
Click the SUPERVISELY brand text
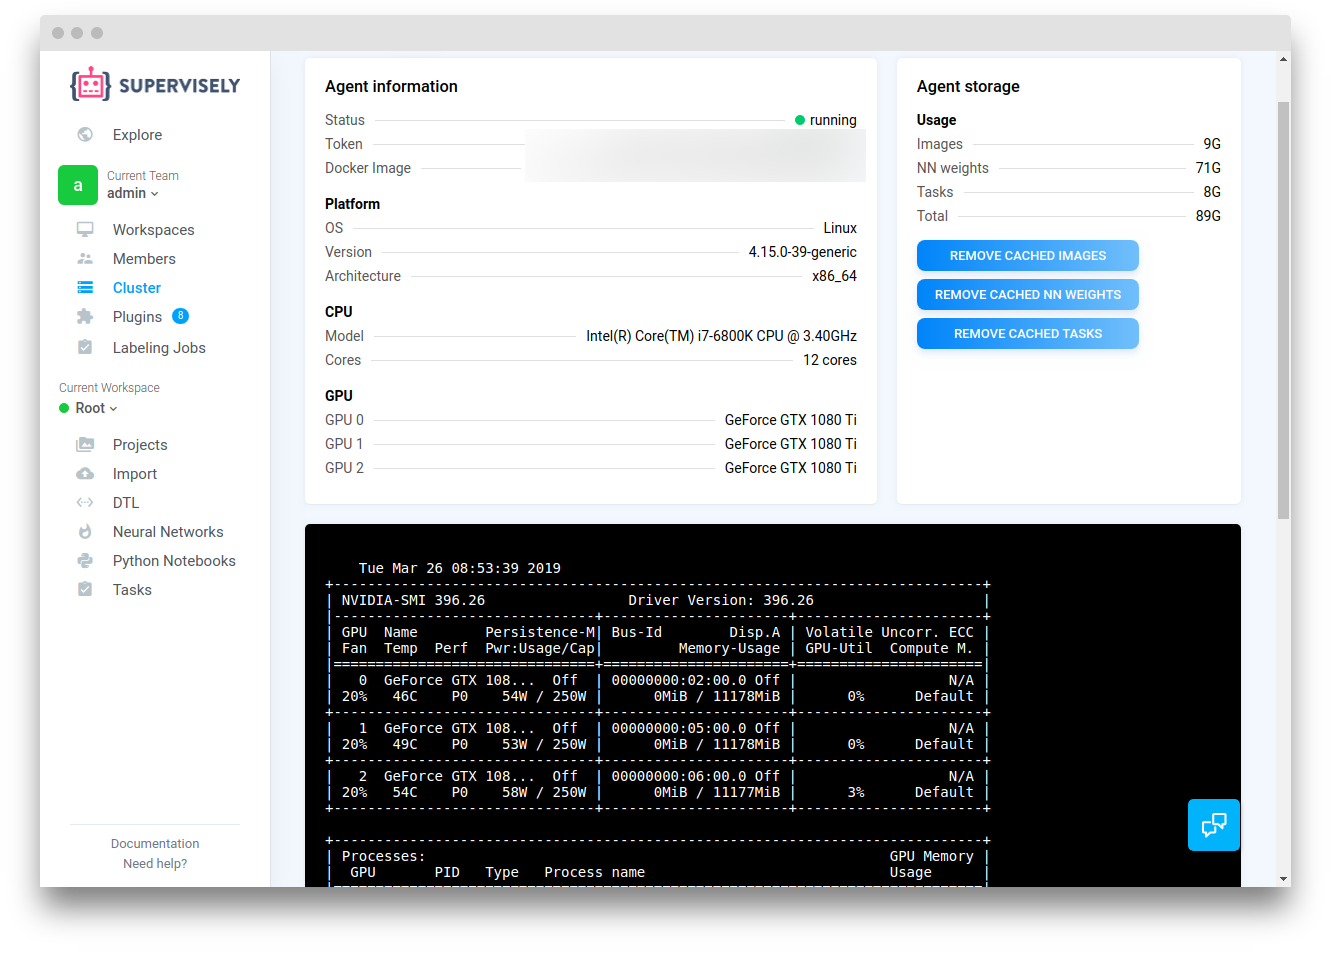[179, 86]
